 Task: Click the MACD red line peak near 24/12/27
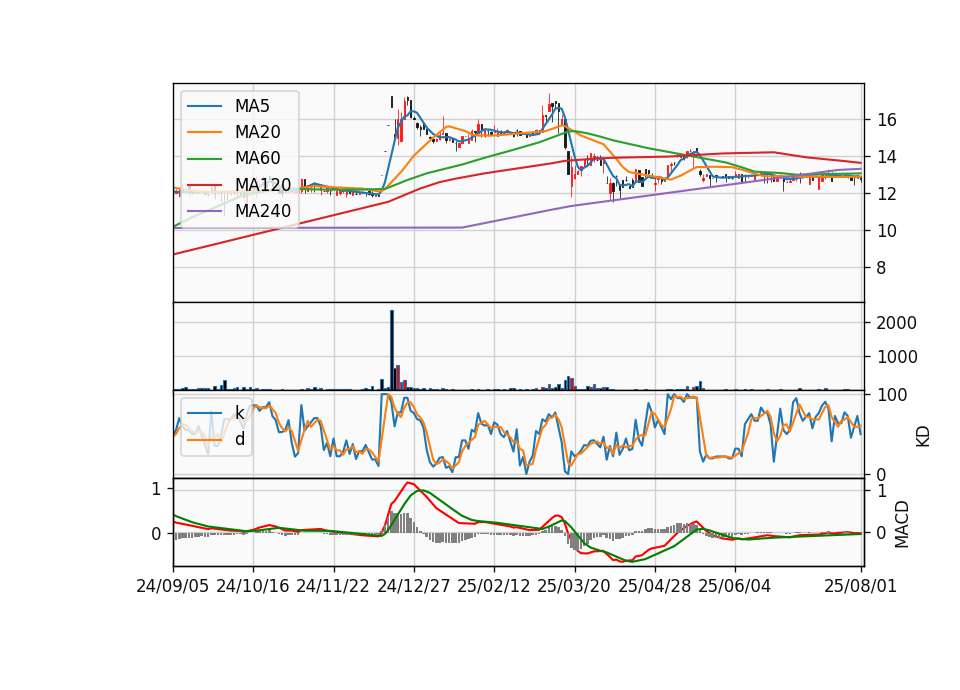(409, 483)
